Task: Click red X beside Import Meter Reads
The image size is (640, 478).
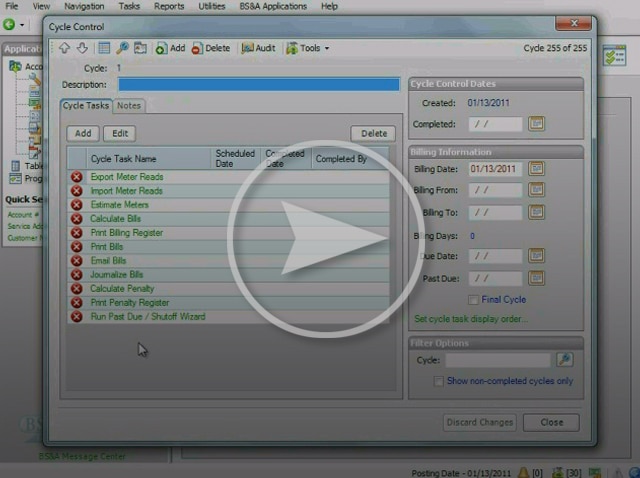Action: pos(76,191)
